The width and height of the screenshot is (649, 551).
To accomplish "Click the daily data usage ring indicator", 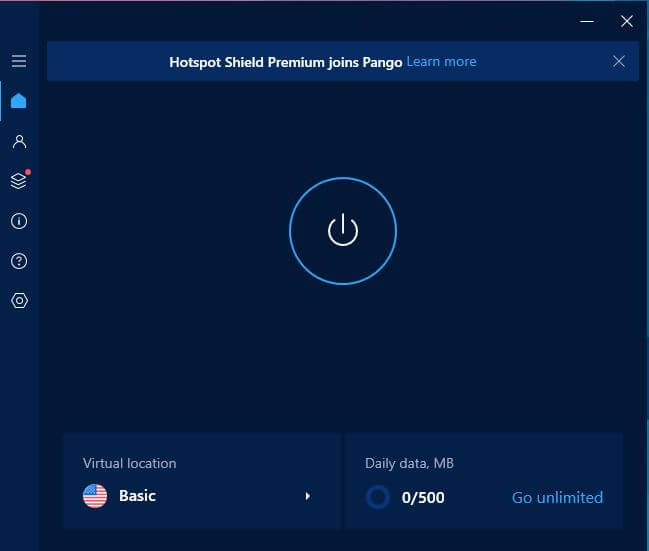I will (377, 497).
